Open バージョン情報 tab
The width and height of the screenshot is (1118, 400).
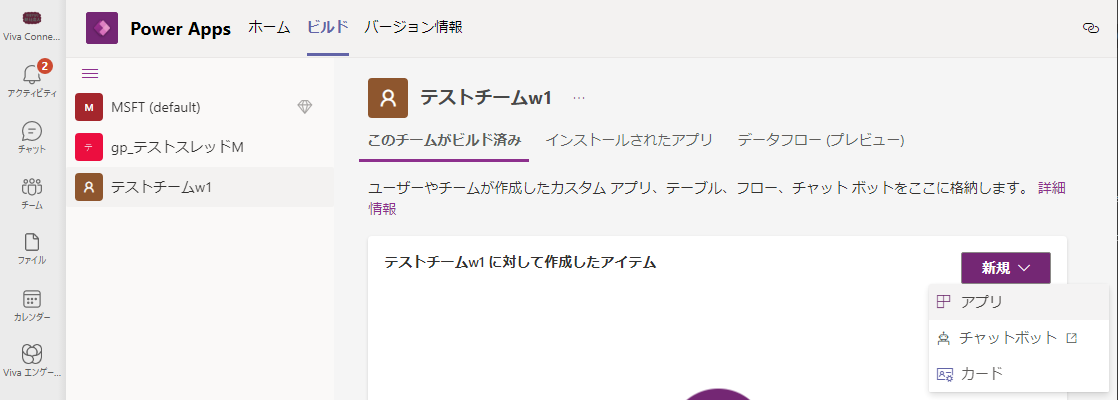[414, 28]
